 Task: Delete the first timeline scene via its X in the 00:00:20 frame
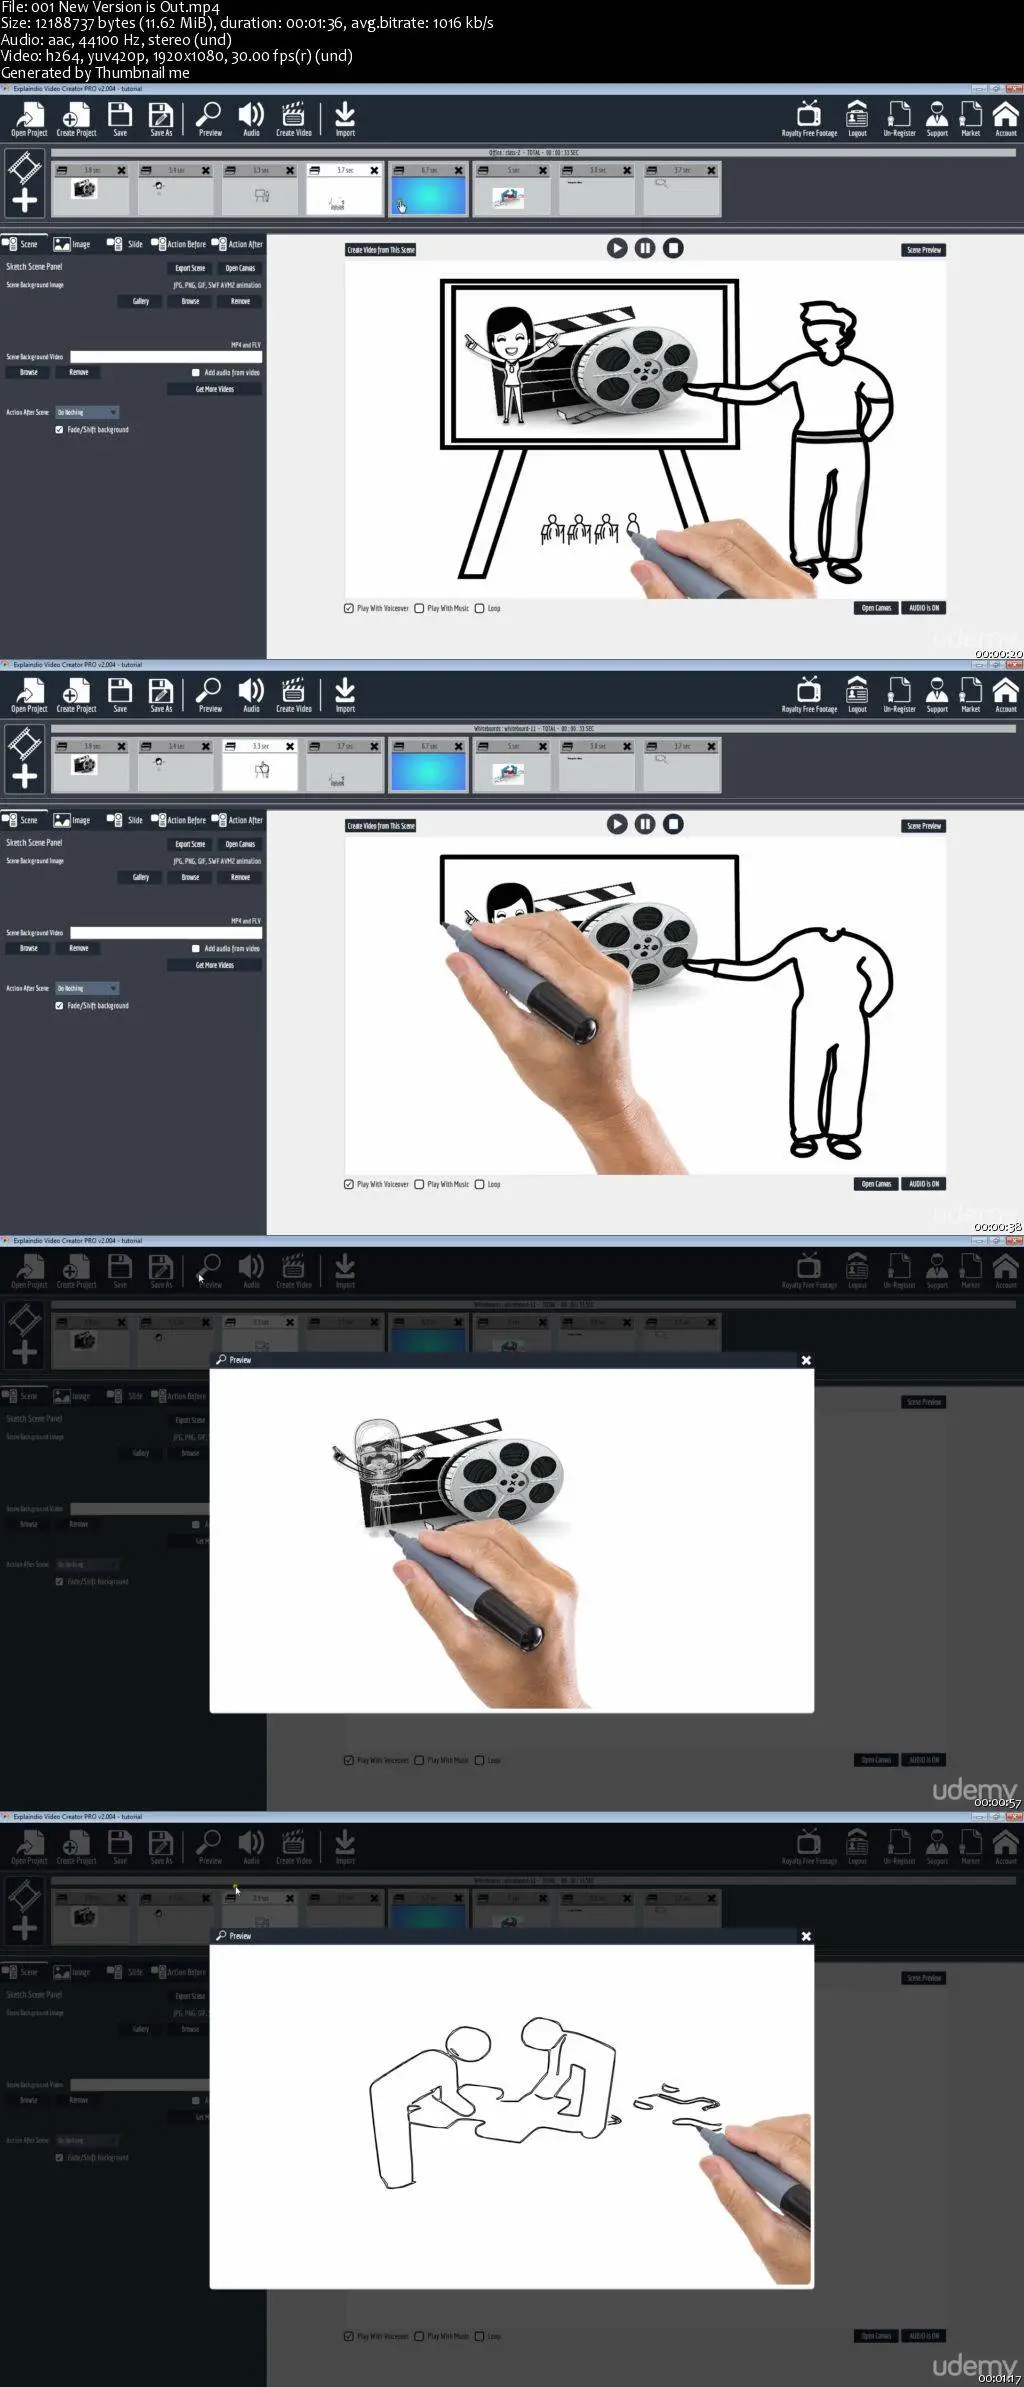pos(121,171)
